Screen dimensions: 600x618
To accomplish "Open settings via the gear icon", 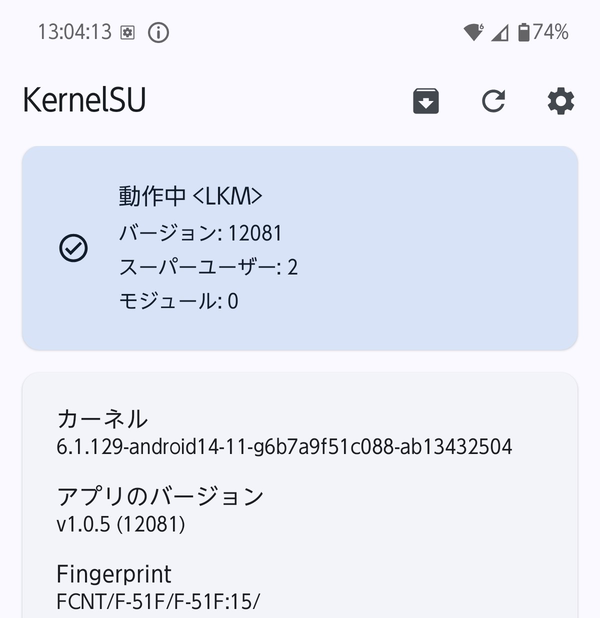I will coord(561,101).
